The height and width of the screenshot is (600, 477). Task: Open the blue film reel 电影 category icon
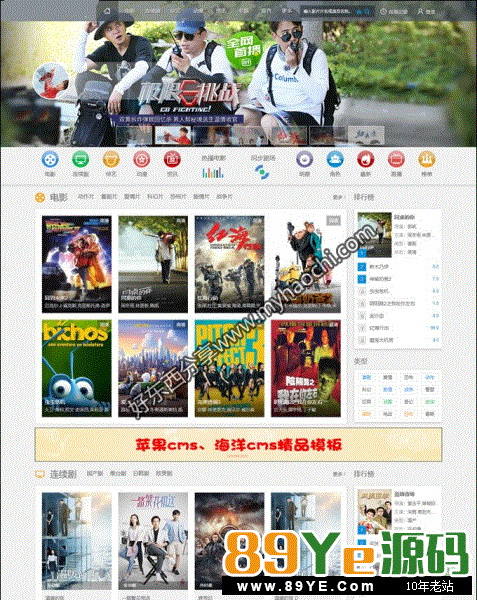50,160
